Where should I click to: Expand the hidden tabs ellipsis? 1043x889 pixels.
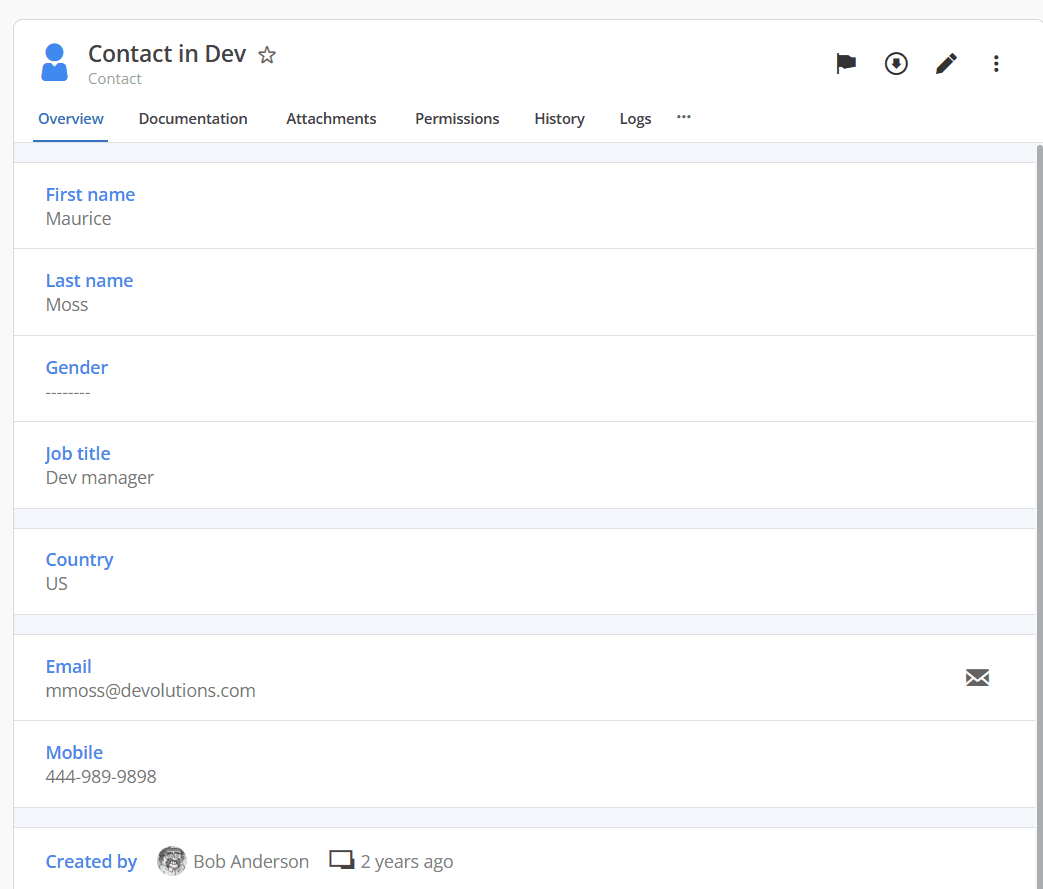point(684,117)
